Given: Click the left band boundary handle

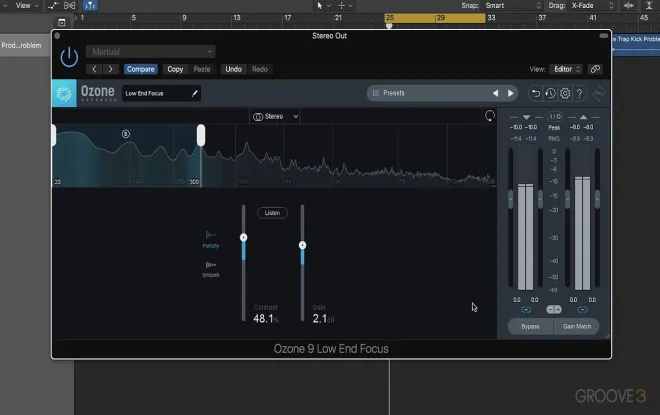Looking at the screenshot, I should [x=54, y=135].
